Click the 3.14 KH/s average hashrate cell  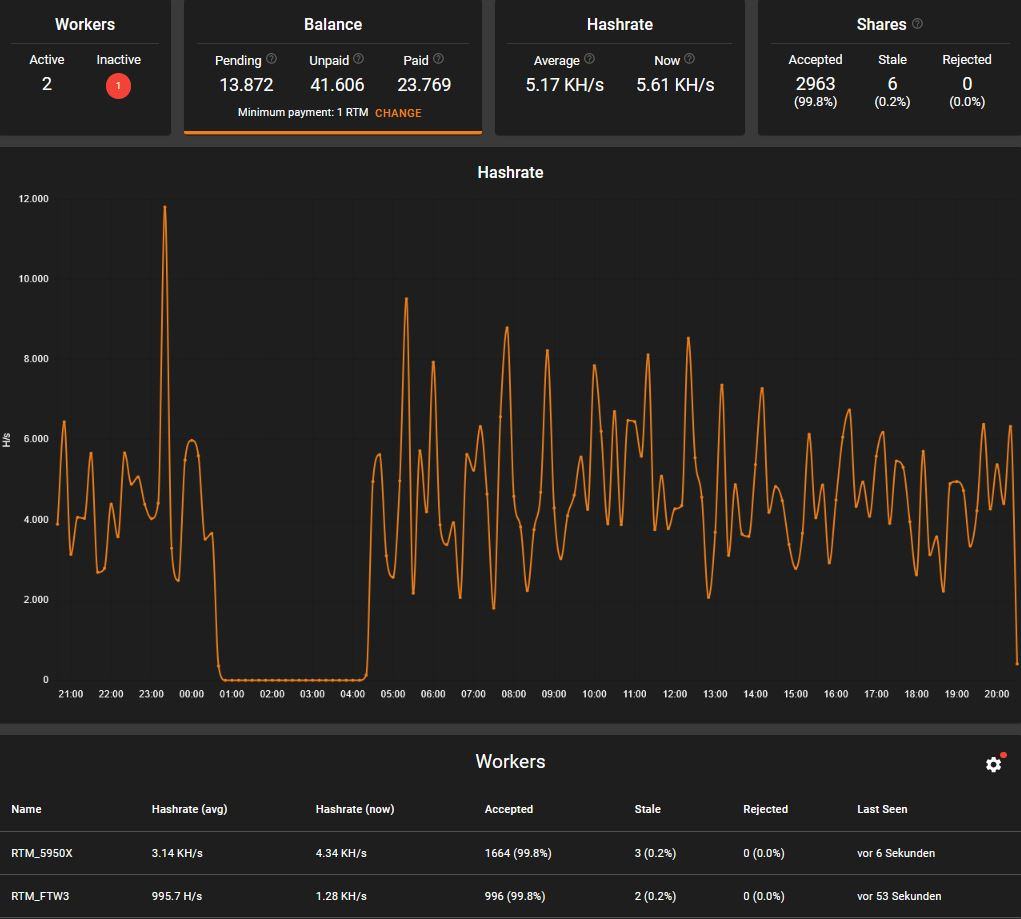pyautogui.click(x=177, y=853)
